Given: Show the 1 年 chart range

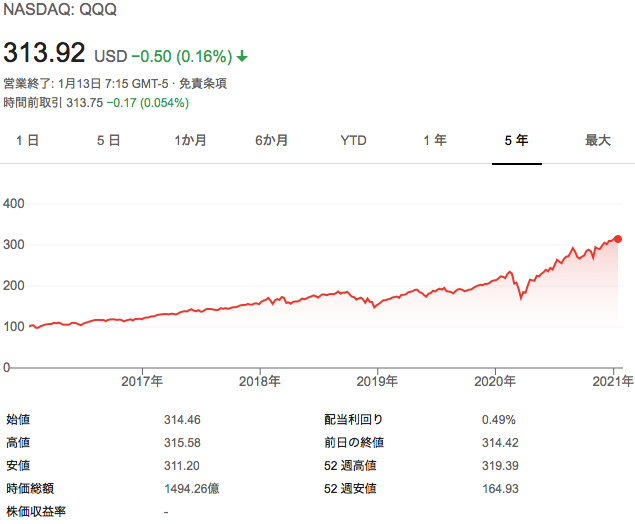Looking at the screenshot, I should 435,141.
